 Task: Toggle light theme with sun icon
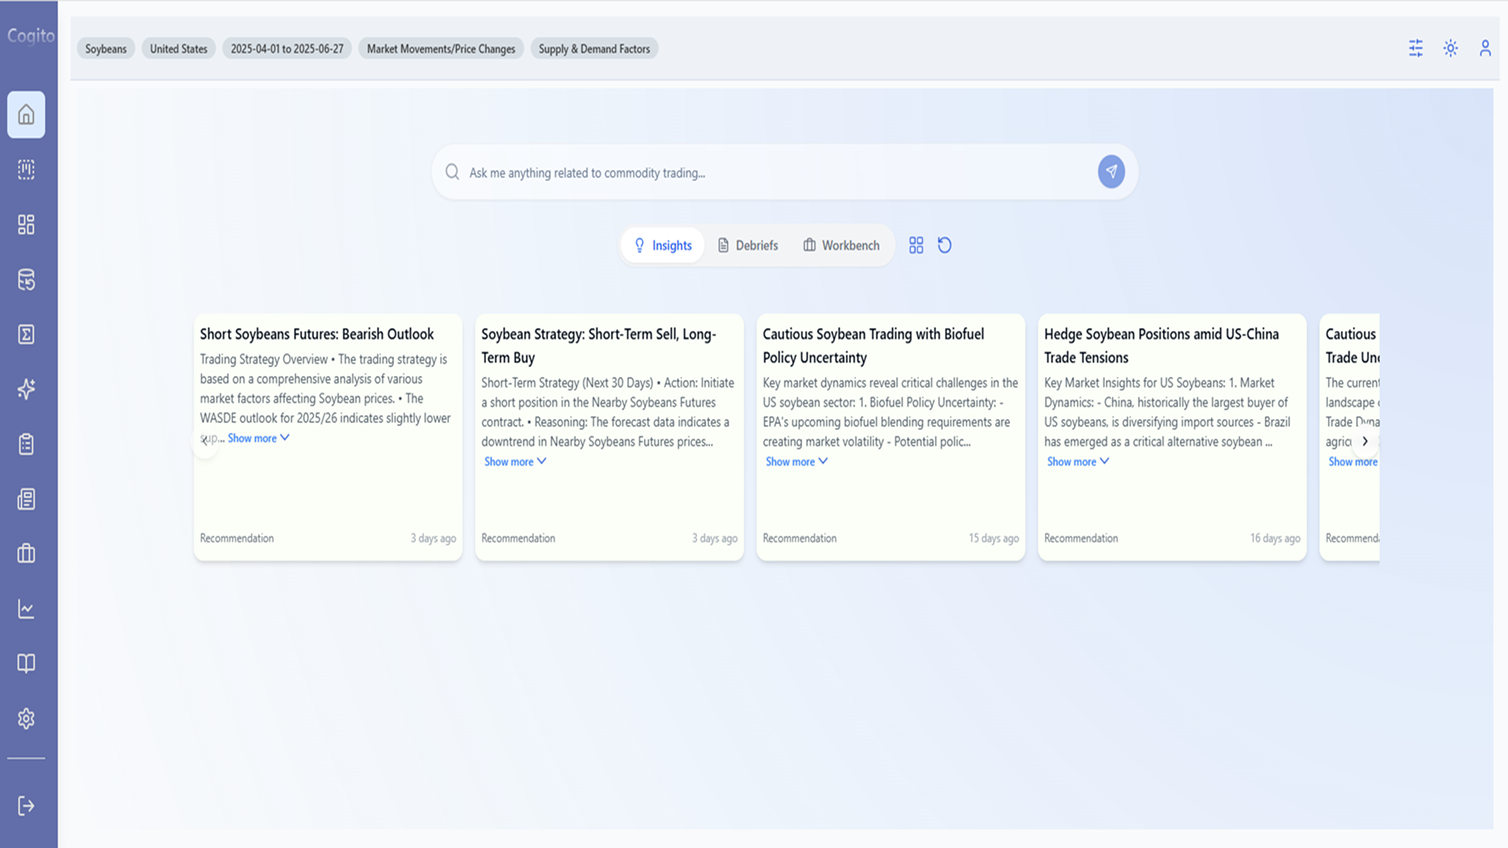[1450, 48]
